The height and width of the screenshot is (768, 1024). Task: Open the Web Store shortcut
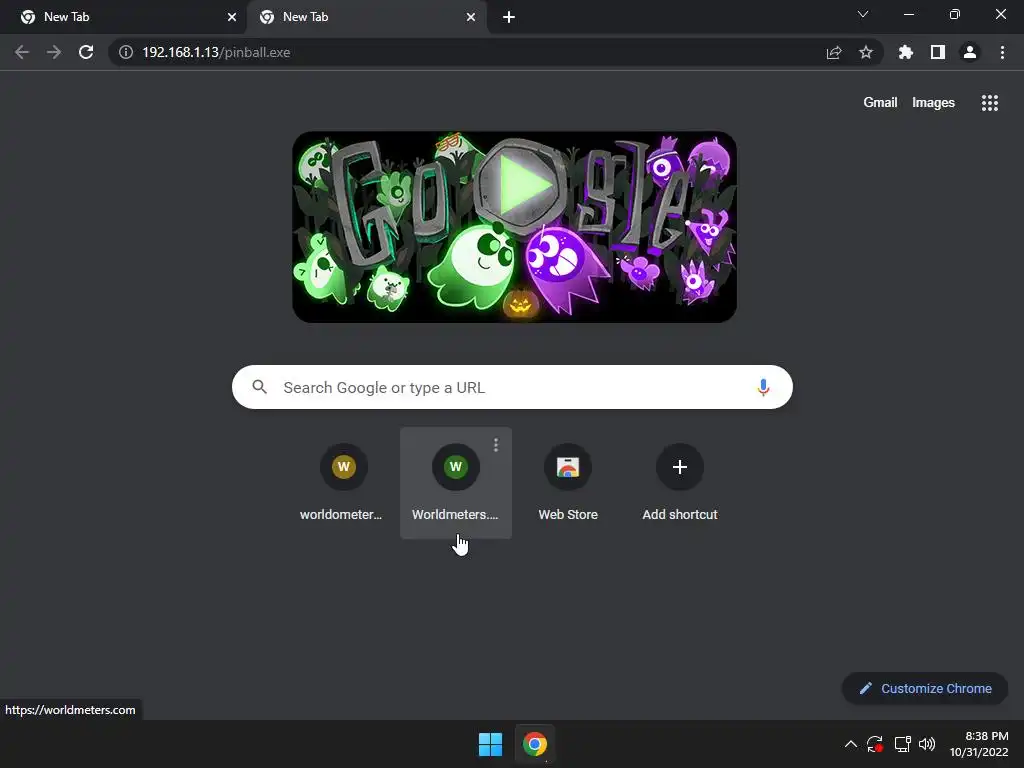(568, 483)
